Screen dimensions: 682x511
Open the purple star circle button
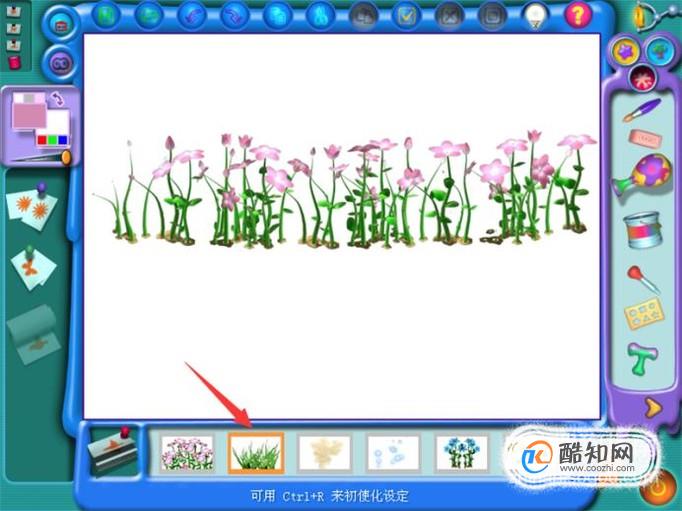(625, 52)
